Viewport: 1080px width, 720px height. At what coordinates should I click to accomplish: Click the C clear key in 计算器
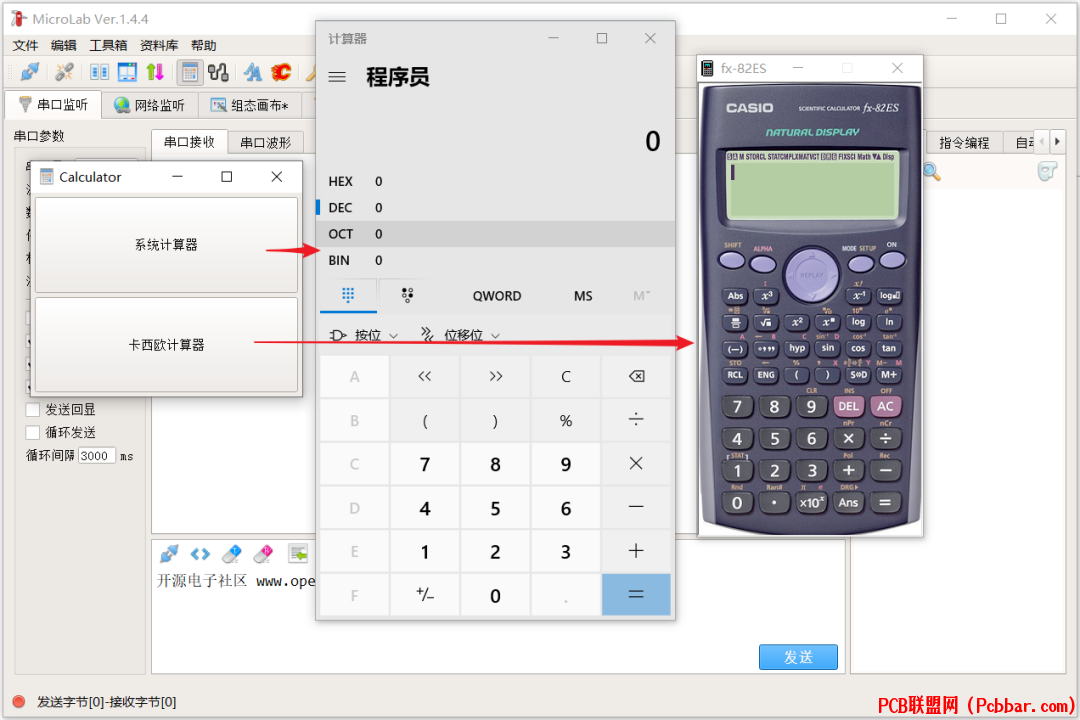coord(565,376)
